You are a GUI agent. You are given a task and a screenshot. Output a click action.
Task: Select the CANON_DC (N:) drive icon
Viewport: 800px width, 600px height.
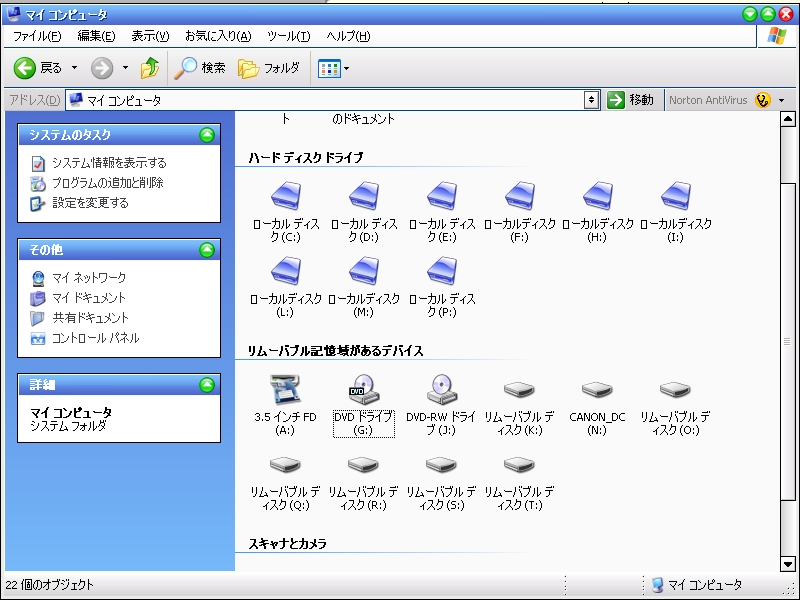pos(597,390)
